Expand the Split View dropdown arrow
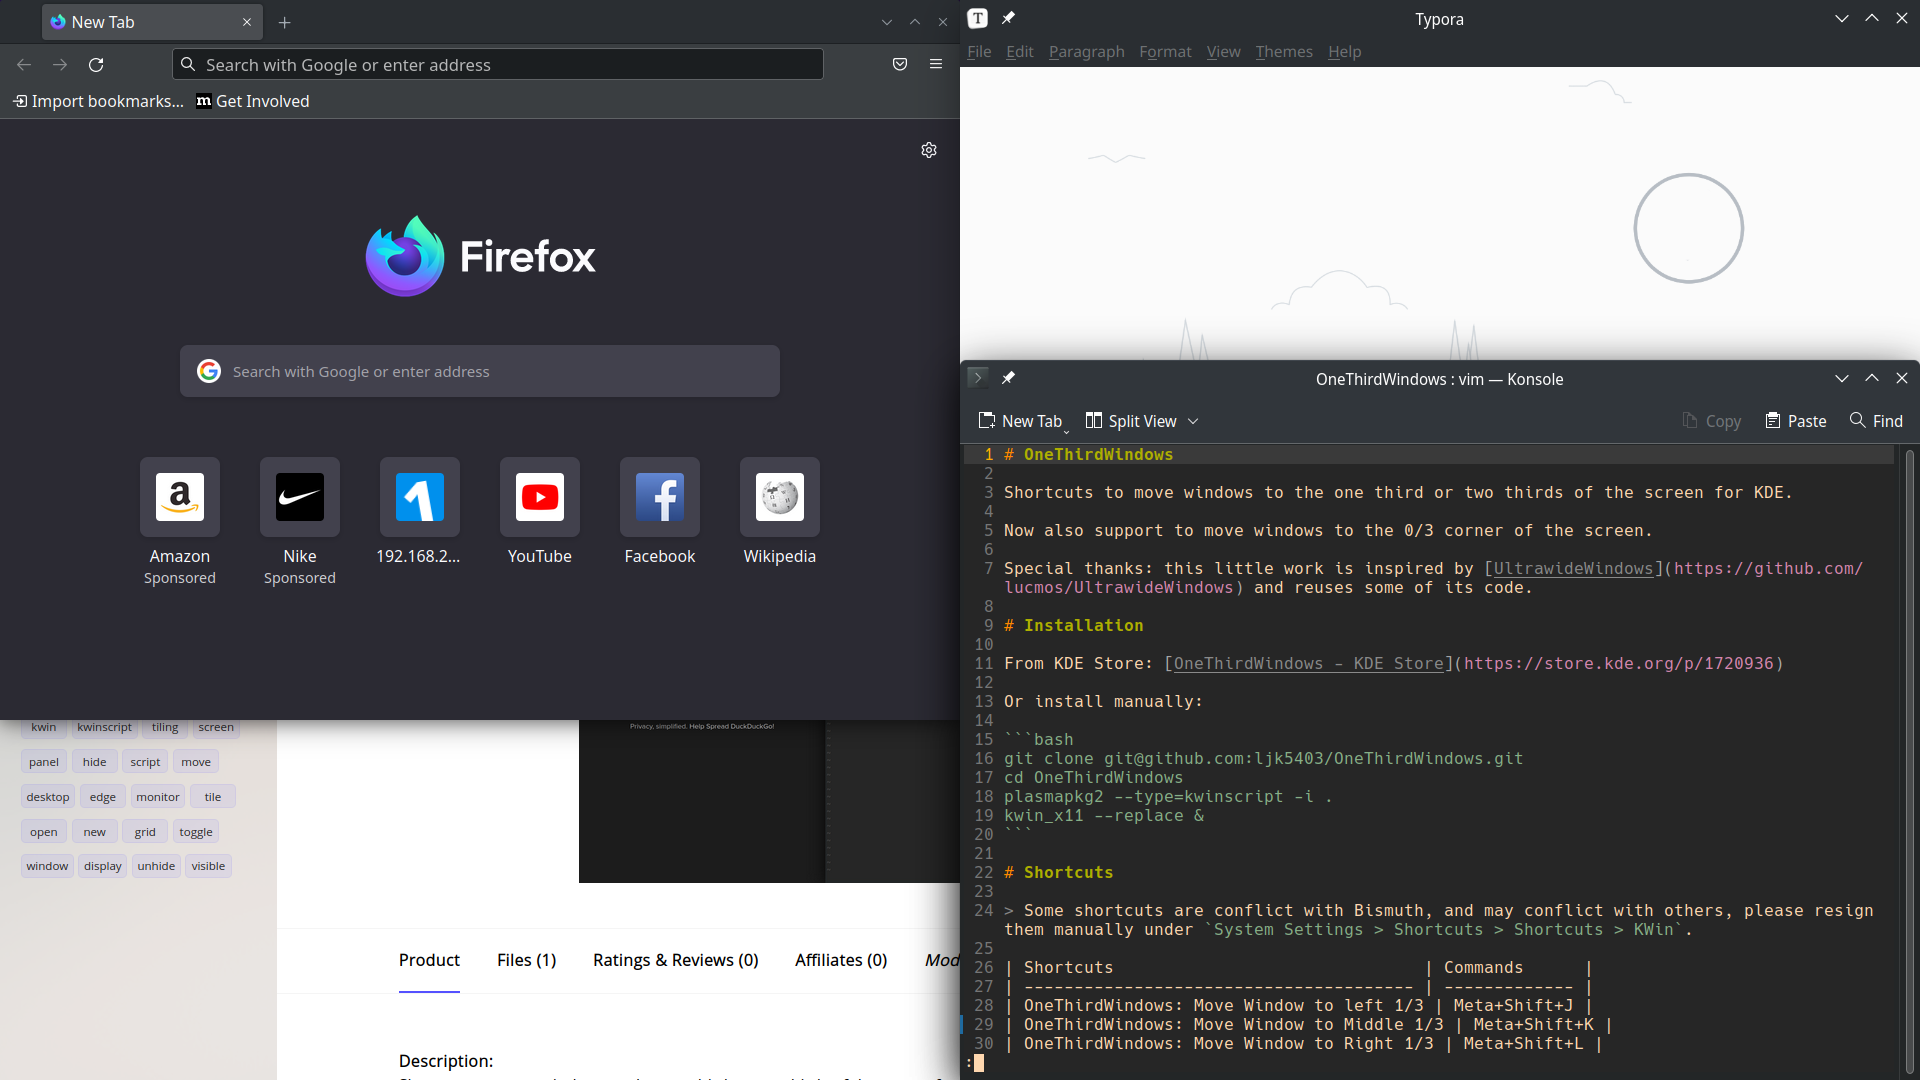 [1193, 422]
